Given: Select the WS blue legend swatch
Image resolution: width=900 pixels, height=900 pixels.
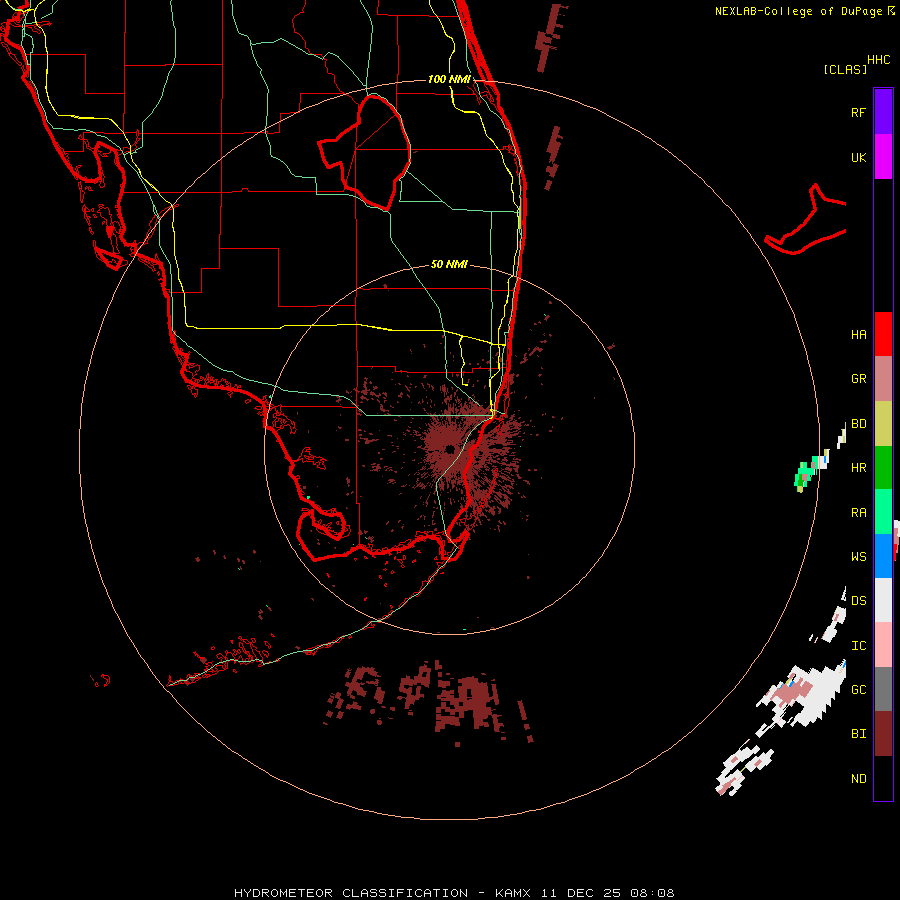Looking at the screenshot, I should pos(883,556).
